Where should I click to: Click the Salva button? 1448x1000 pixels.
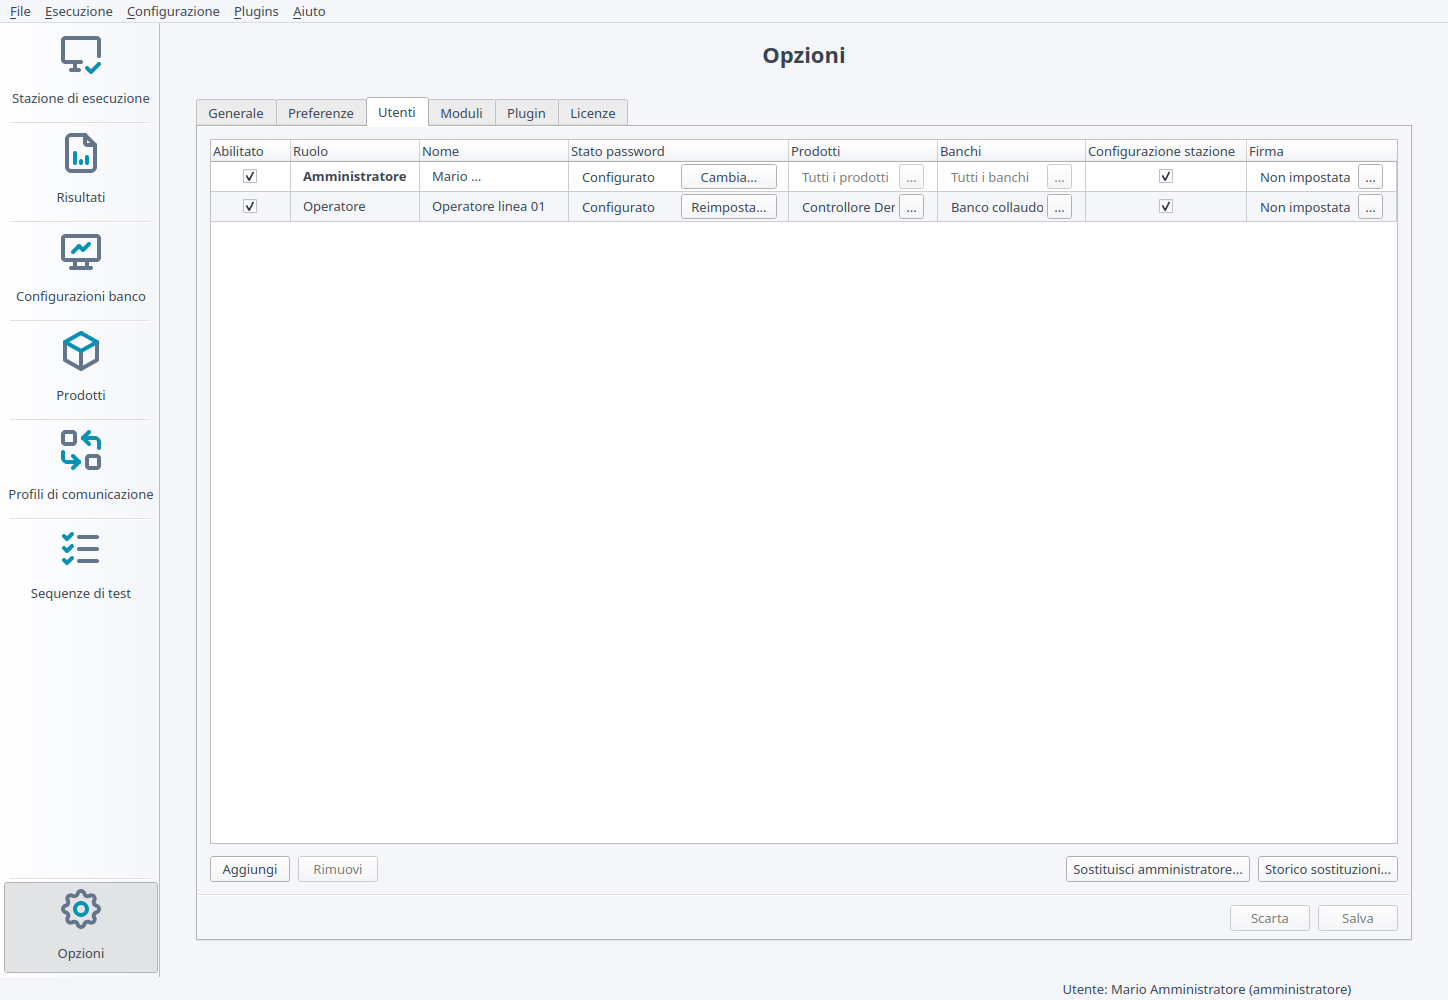(1358, 918)
